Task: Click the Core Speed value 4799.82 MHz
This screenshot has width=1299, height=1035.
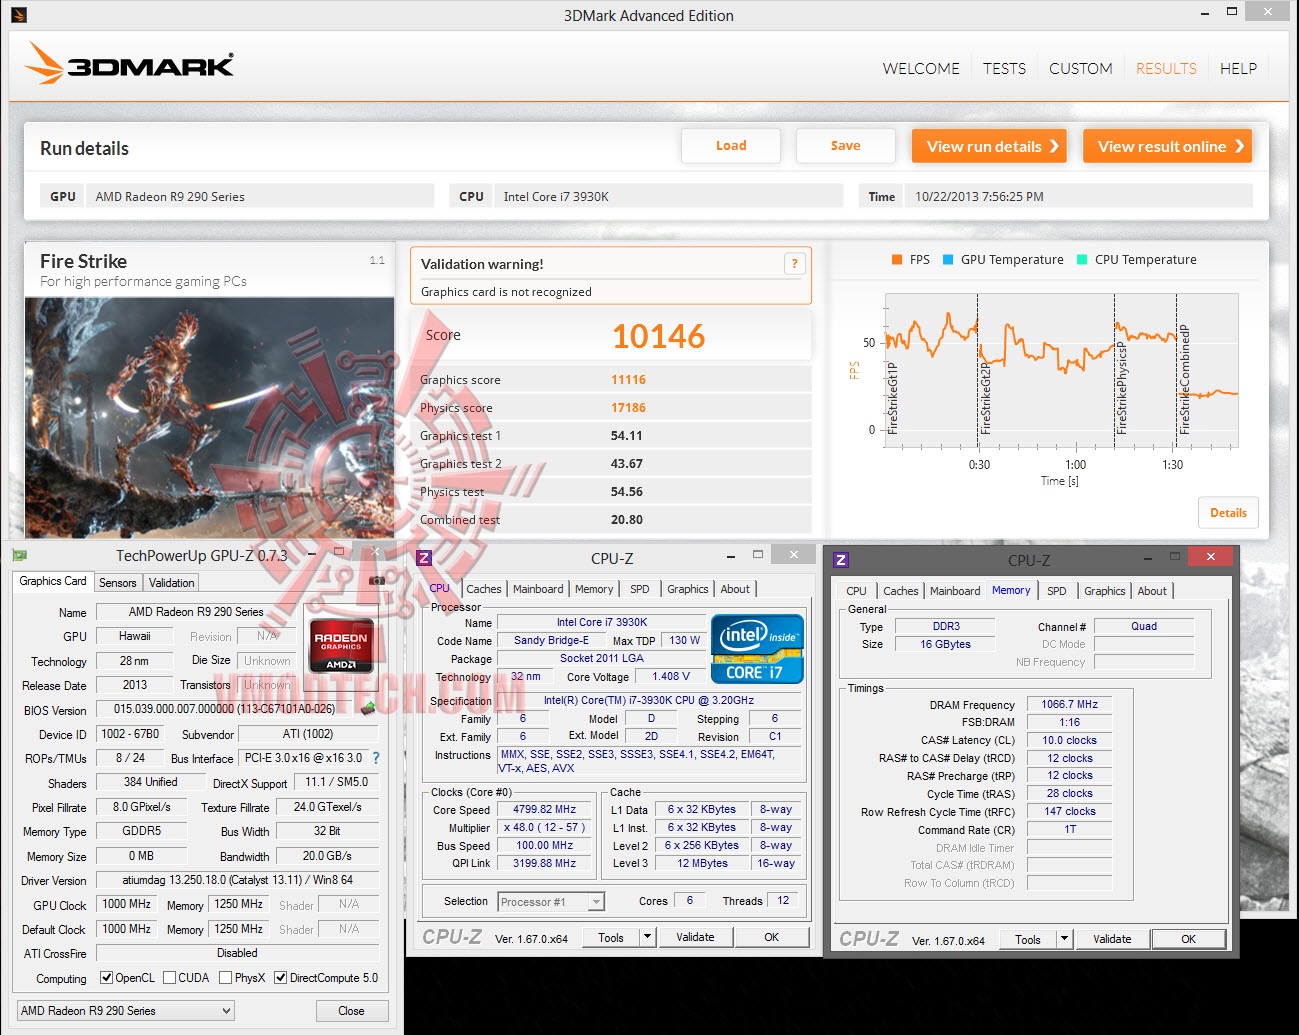Action: point(545,809)
